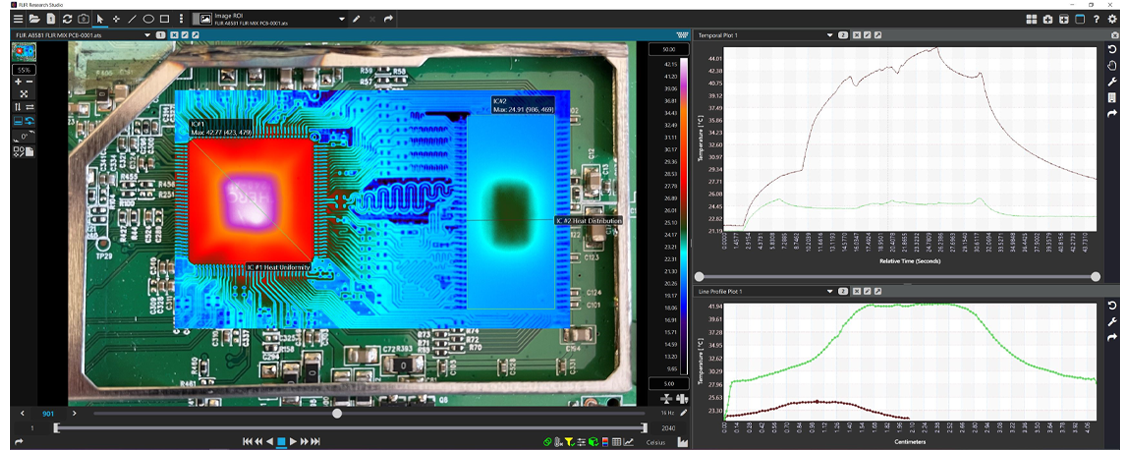Pick the spot cursor measurement tool

click(x=116, y=19)
